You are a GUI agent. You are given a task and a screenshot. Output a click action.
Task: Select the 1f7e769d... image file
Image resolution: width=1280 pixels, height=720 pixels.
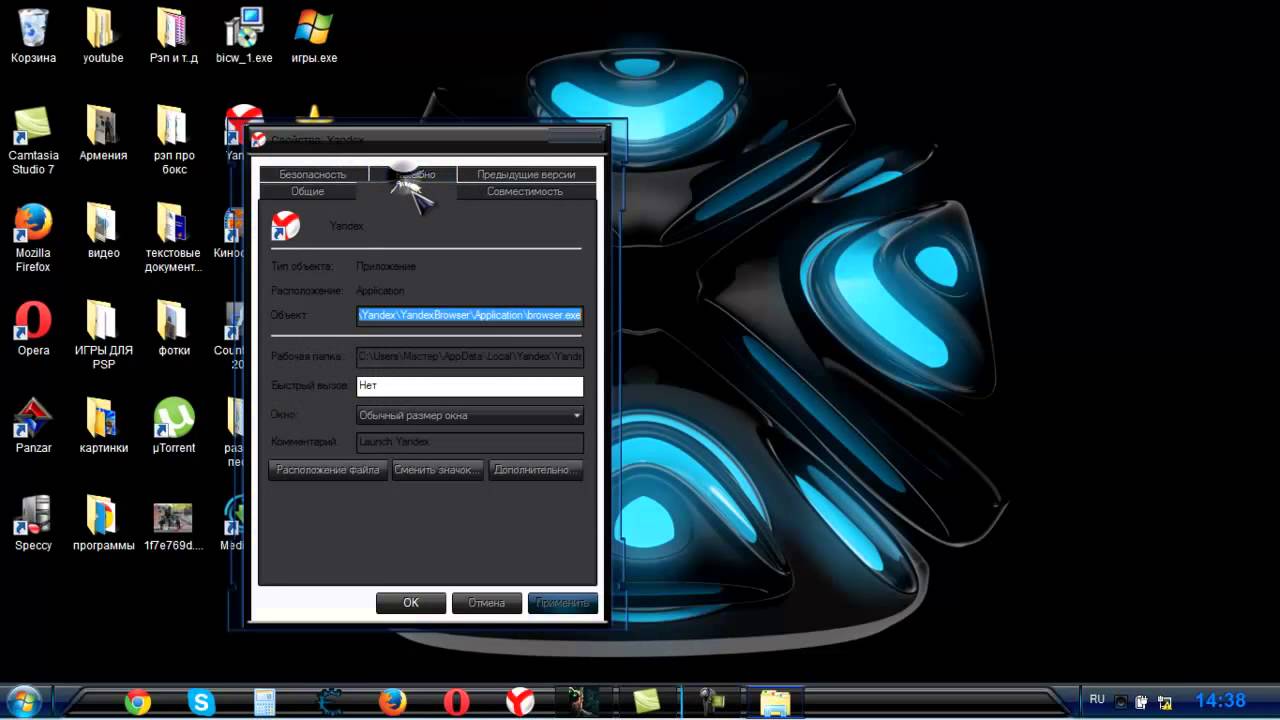173,524
